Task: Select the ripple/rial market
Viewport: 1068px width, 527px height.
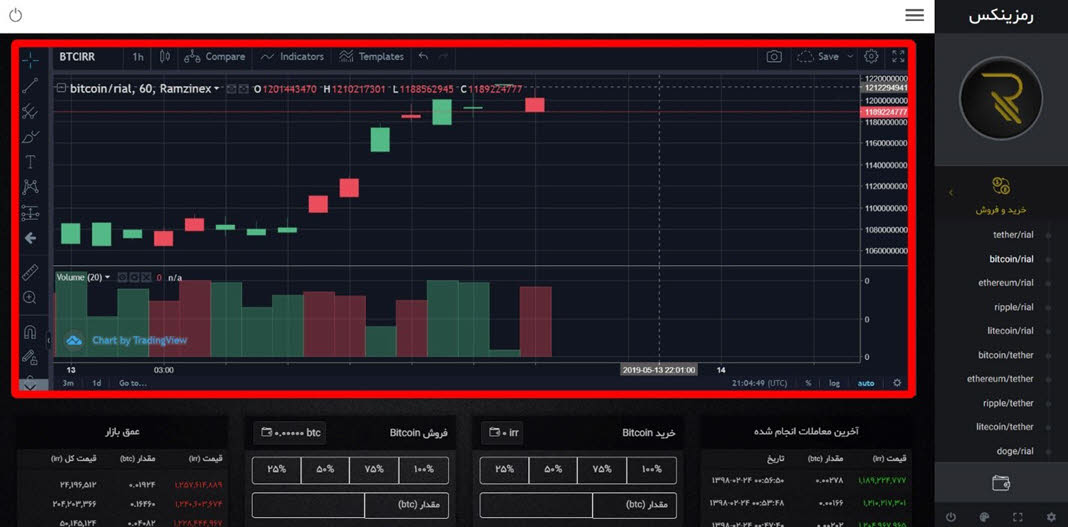Action: coord(1014,307)
